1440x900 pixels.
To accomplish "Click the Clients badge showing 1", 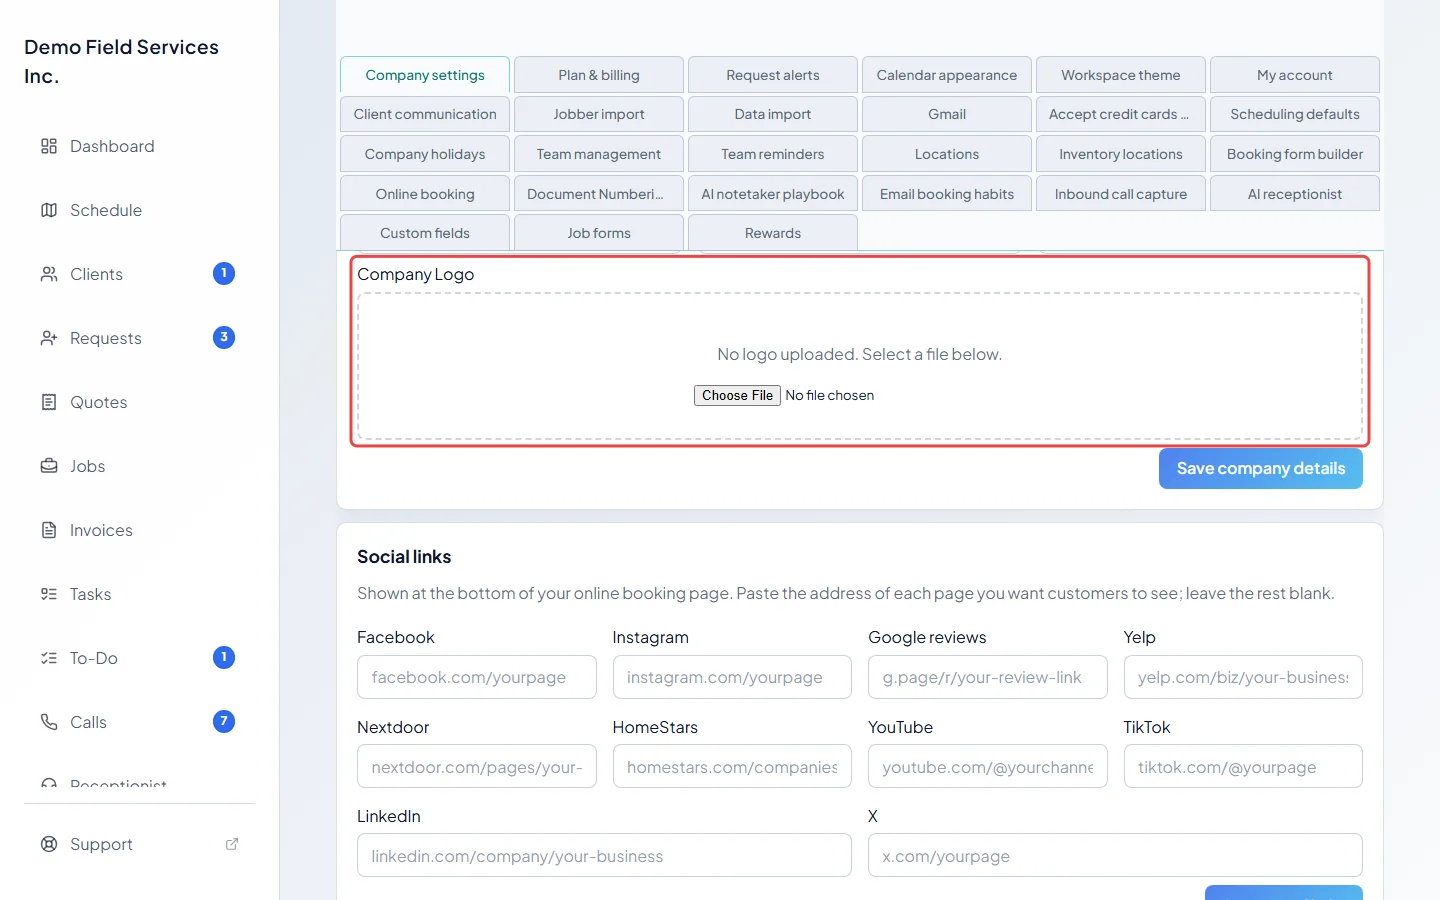I will (224, 273).
